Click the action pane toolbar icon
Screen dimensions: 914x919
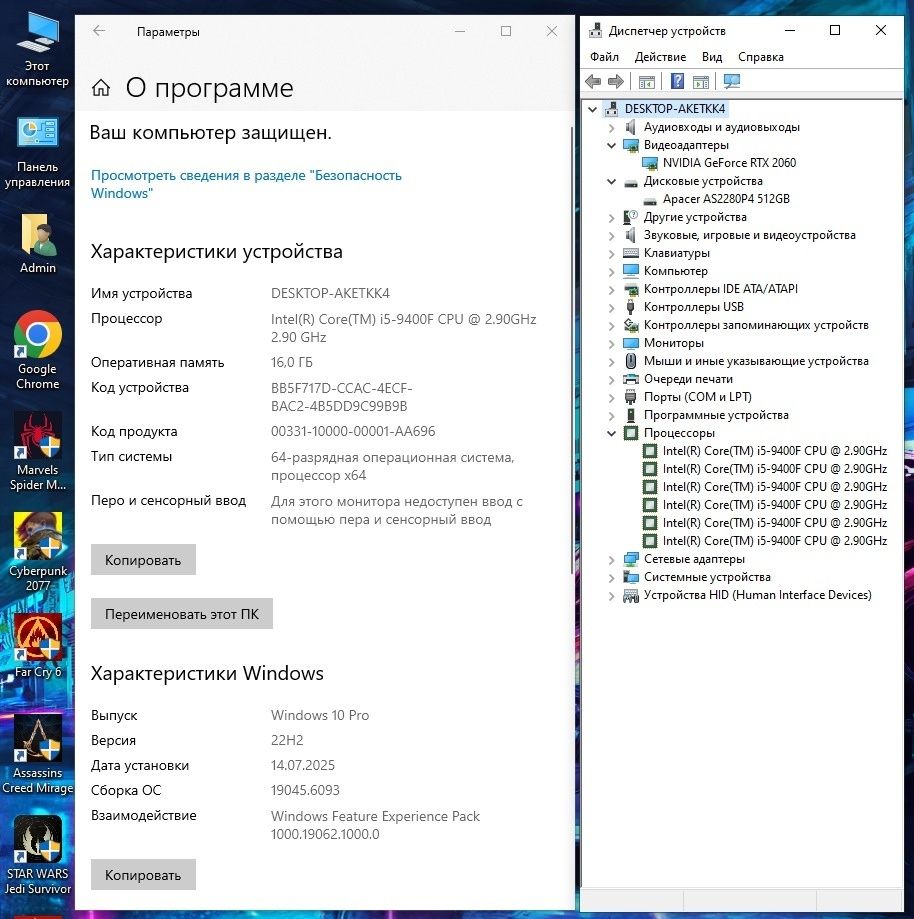[701, 81]
